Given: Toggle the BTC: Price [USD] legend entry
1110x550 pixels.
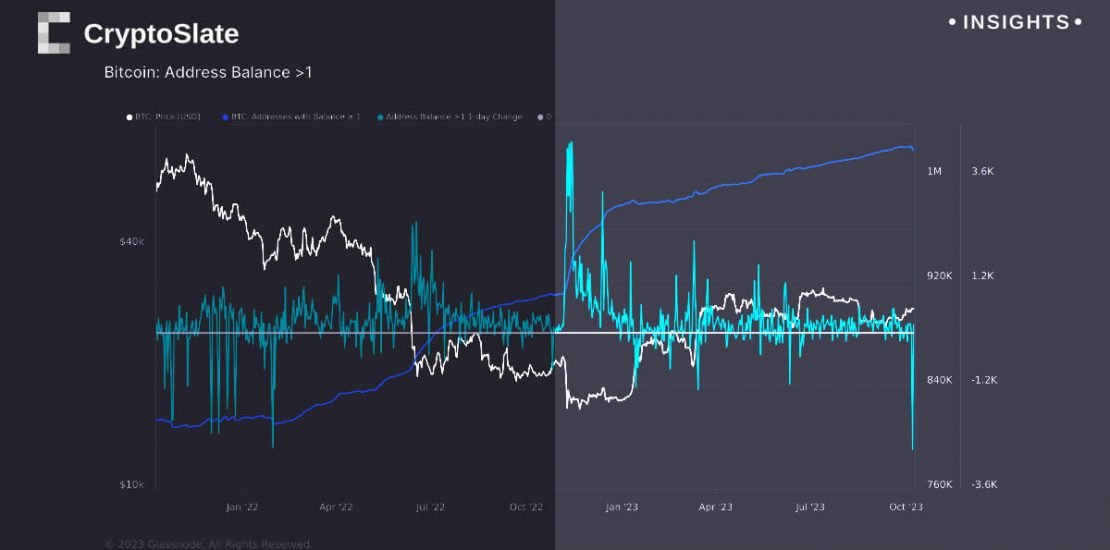Looking at the screenshot, I should pos(168,117).
